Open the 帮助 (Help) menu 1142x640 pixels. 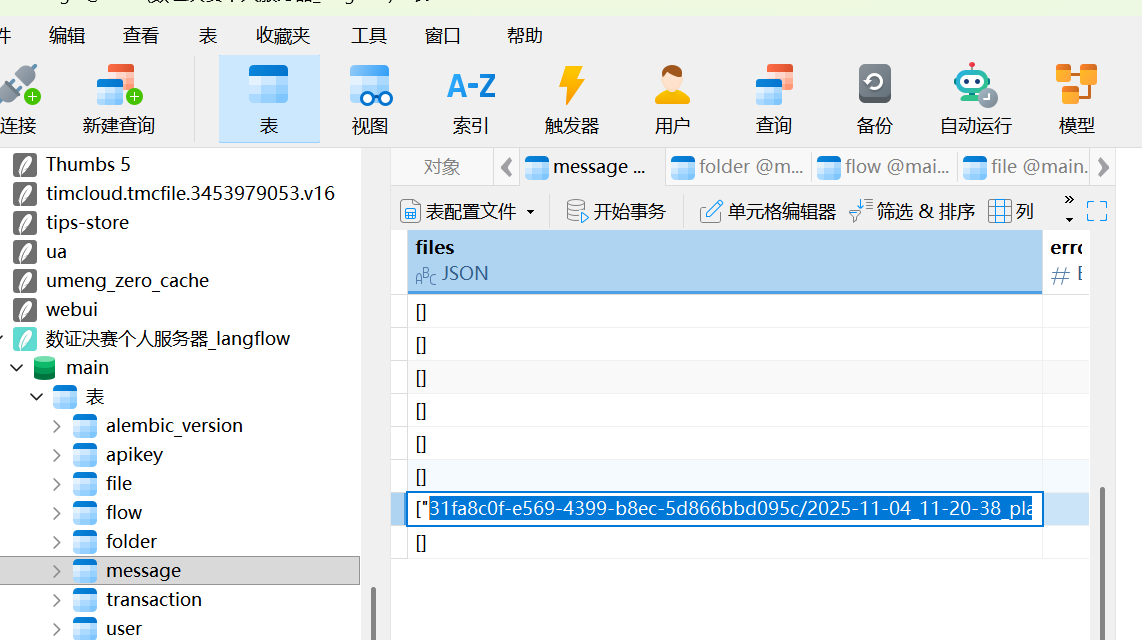tap(524, 36)
